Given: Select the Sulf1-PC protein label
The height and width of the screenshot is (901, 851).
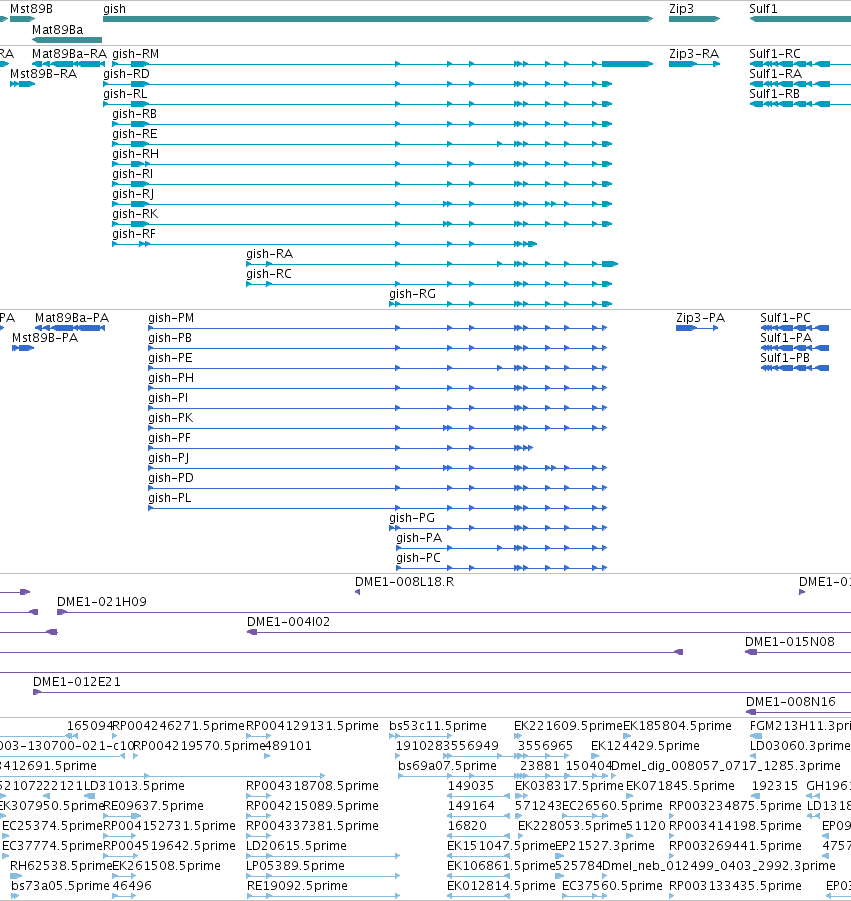Looking at the screenshot, I should [x=785, y=318].
